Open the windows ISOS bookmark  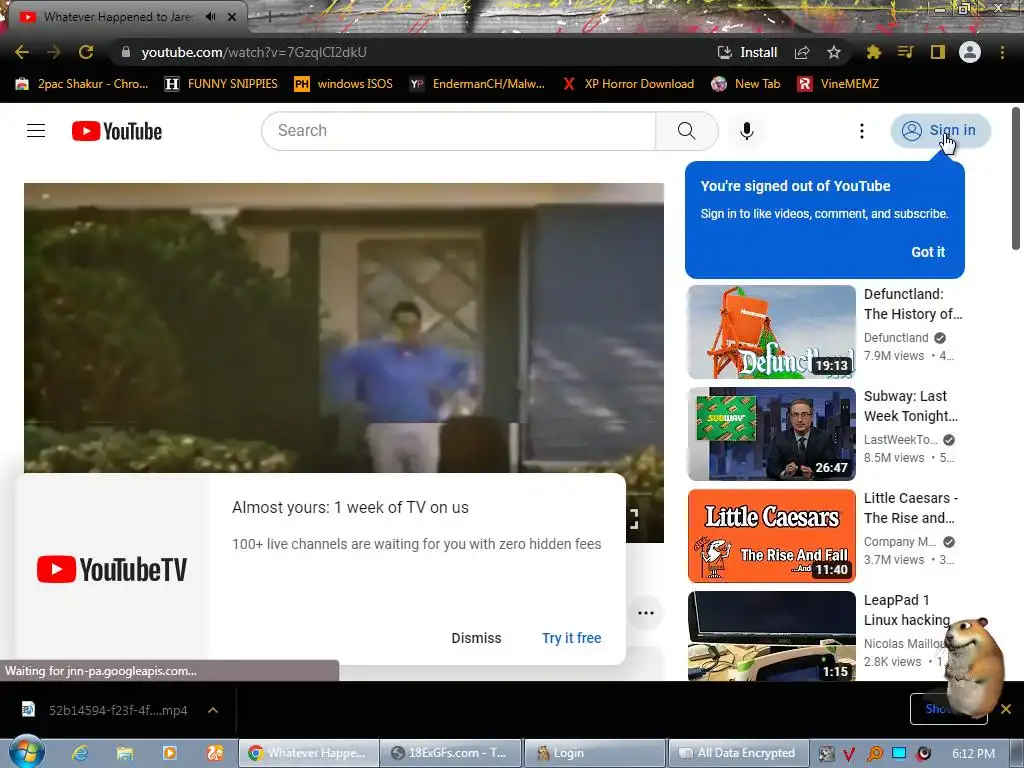coord(344,84)
